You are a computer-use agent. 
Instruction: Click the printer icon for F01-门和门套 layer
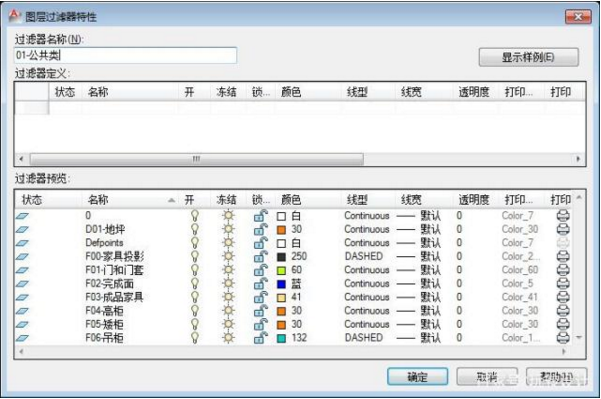pyautogui.click(x=563, y=270)
